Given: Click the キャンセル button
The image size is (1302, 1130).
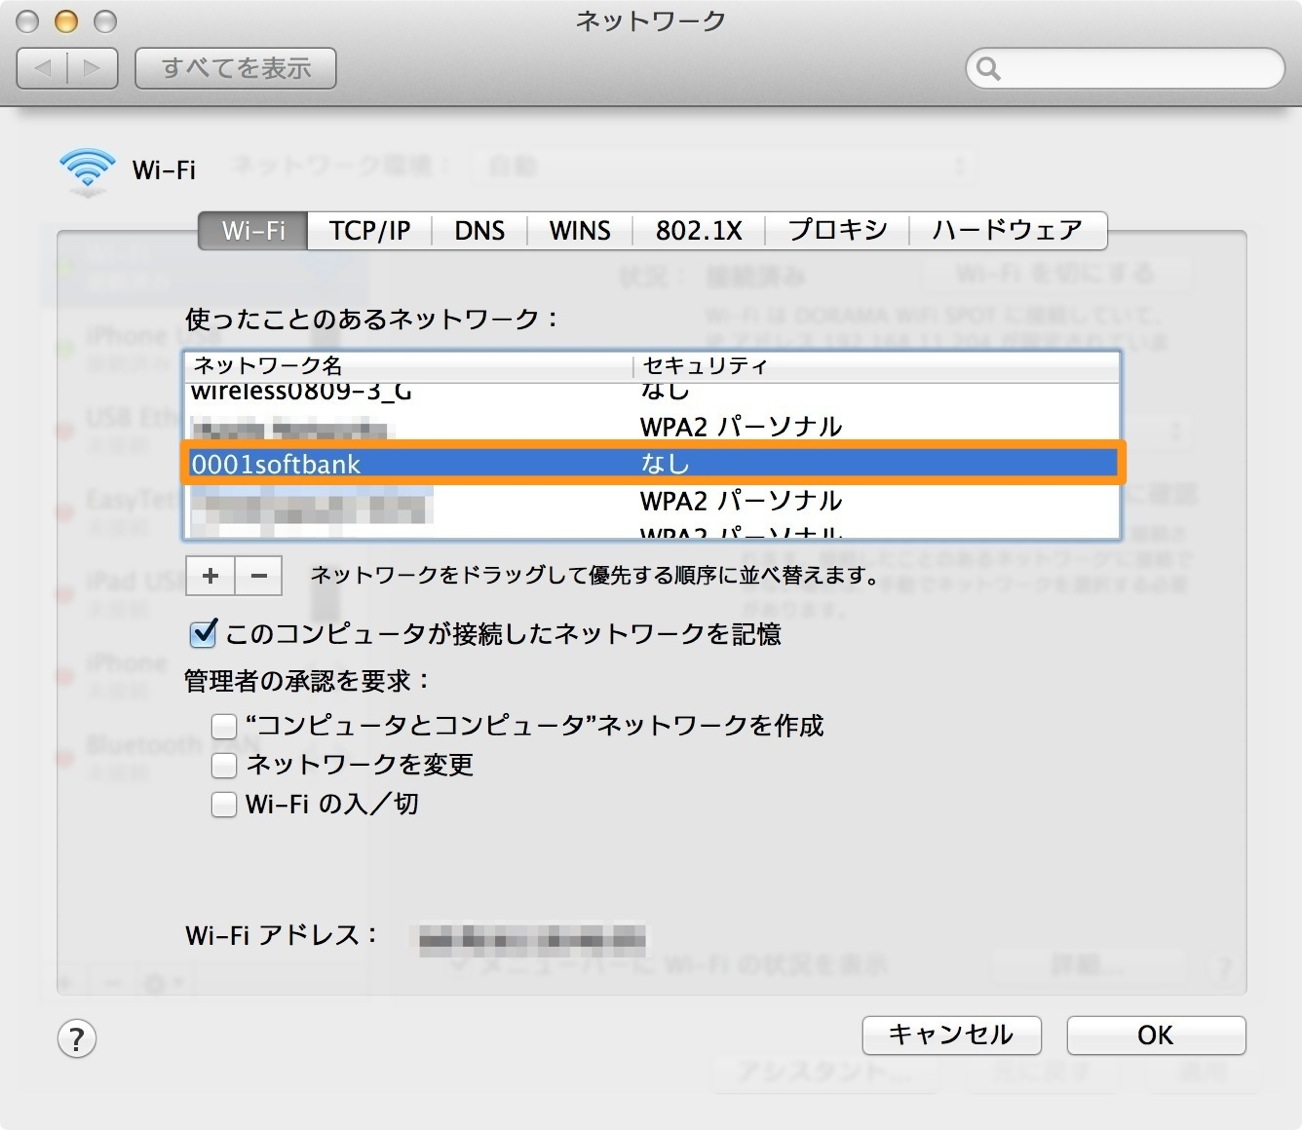Looking at the screenshot, I should (x=952, y=1035).
